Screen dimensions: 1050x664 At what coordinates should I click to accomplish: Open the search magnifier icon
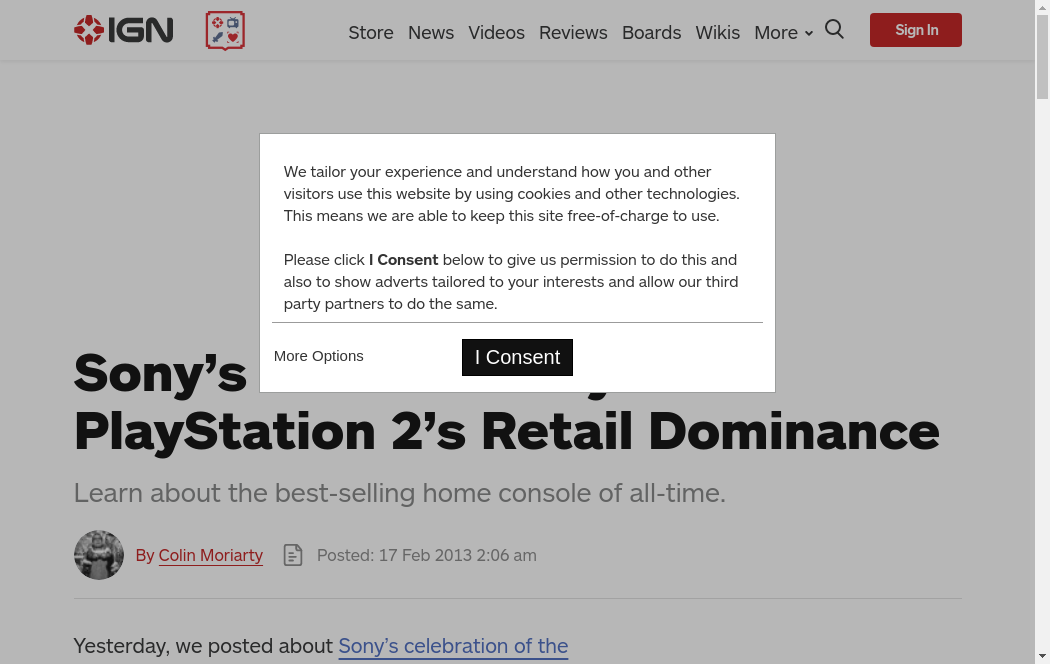click(834, 30)
